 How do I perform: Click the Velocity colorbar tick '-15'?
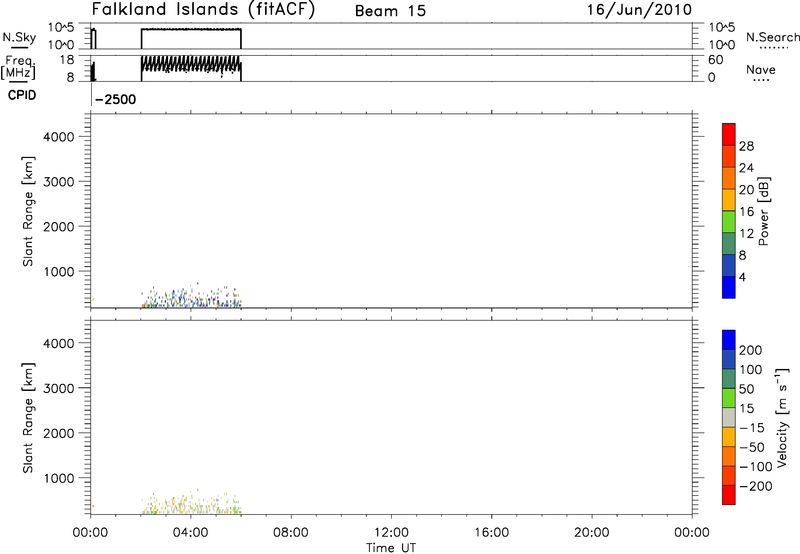(x=751, y=428)
